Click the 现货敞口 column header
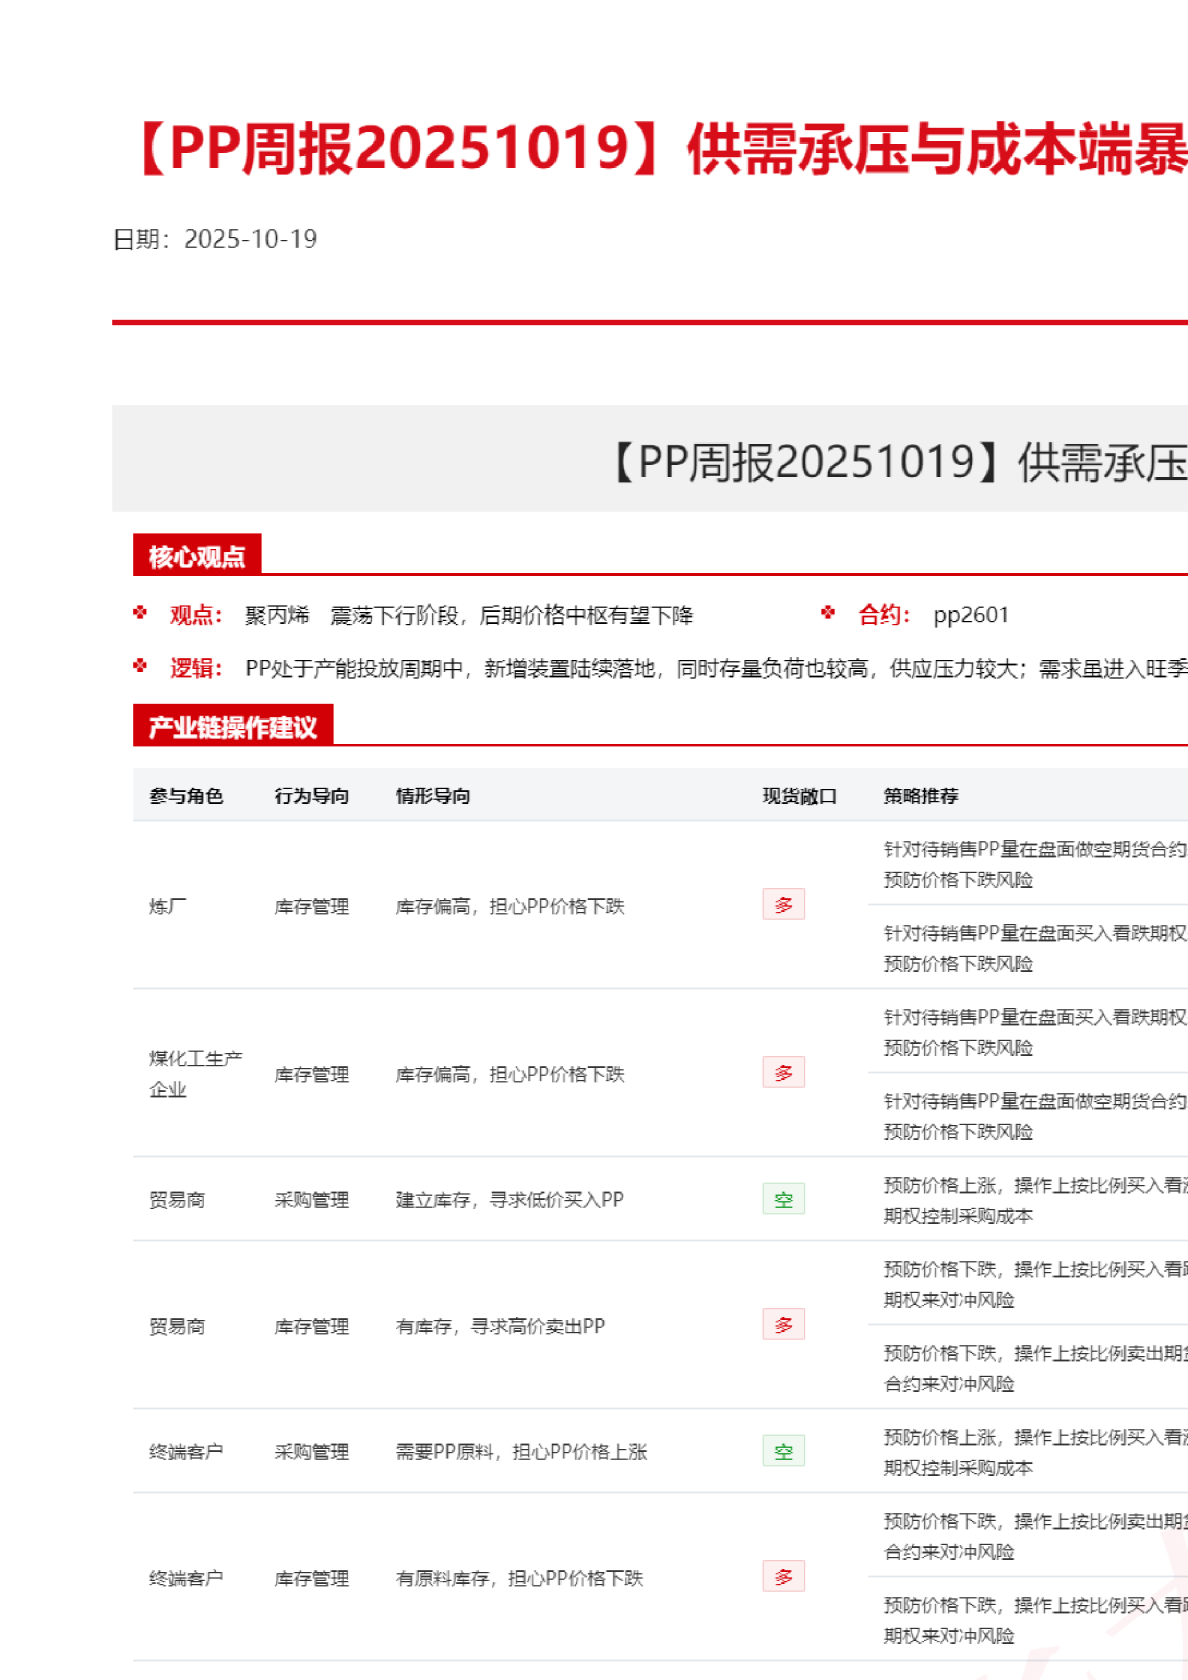 click(x=799, y=796)
